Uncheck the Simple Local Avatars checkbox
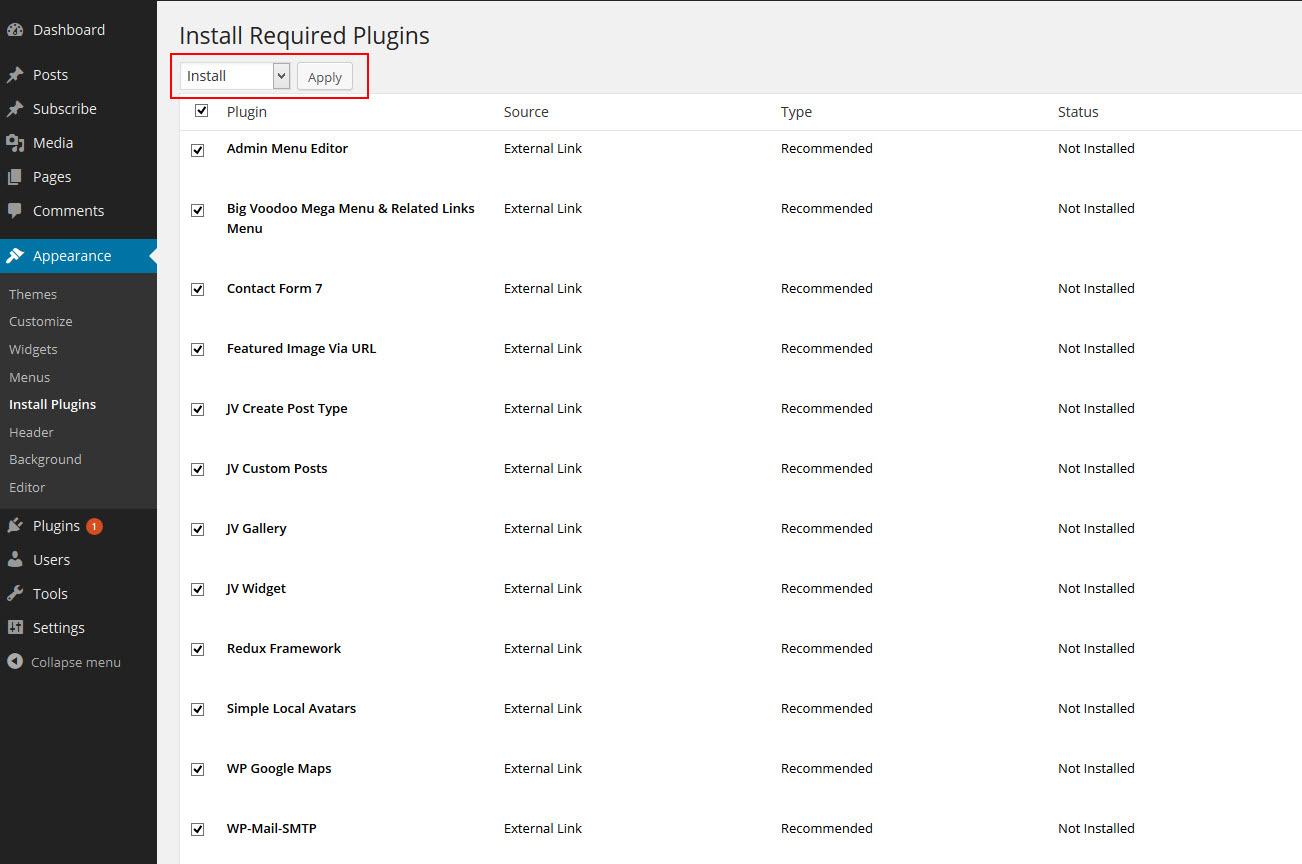Image resolution: width=1302 pixels, height=864 pixels. tap(197, 710)
